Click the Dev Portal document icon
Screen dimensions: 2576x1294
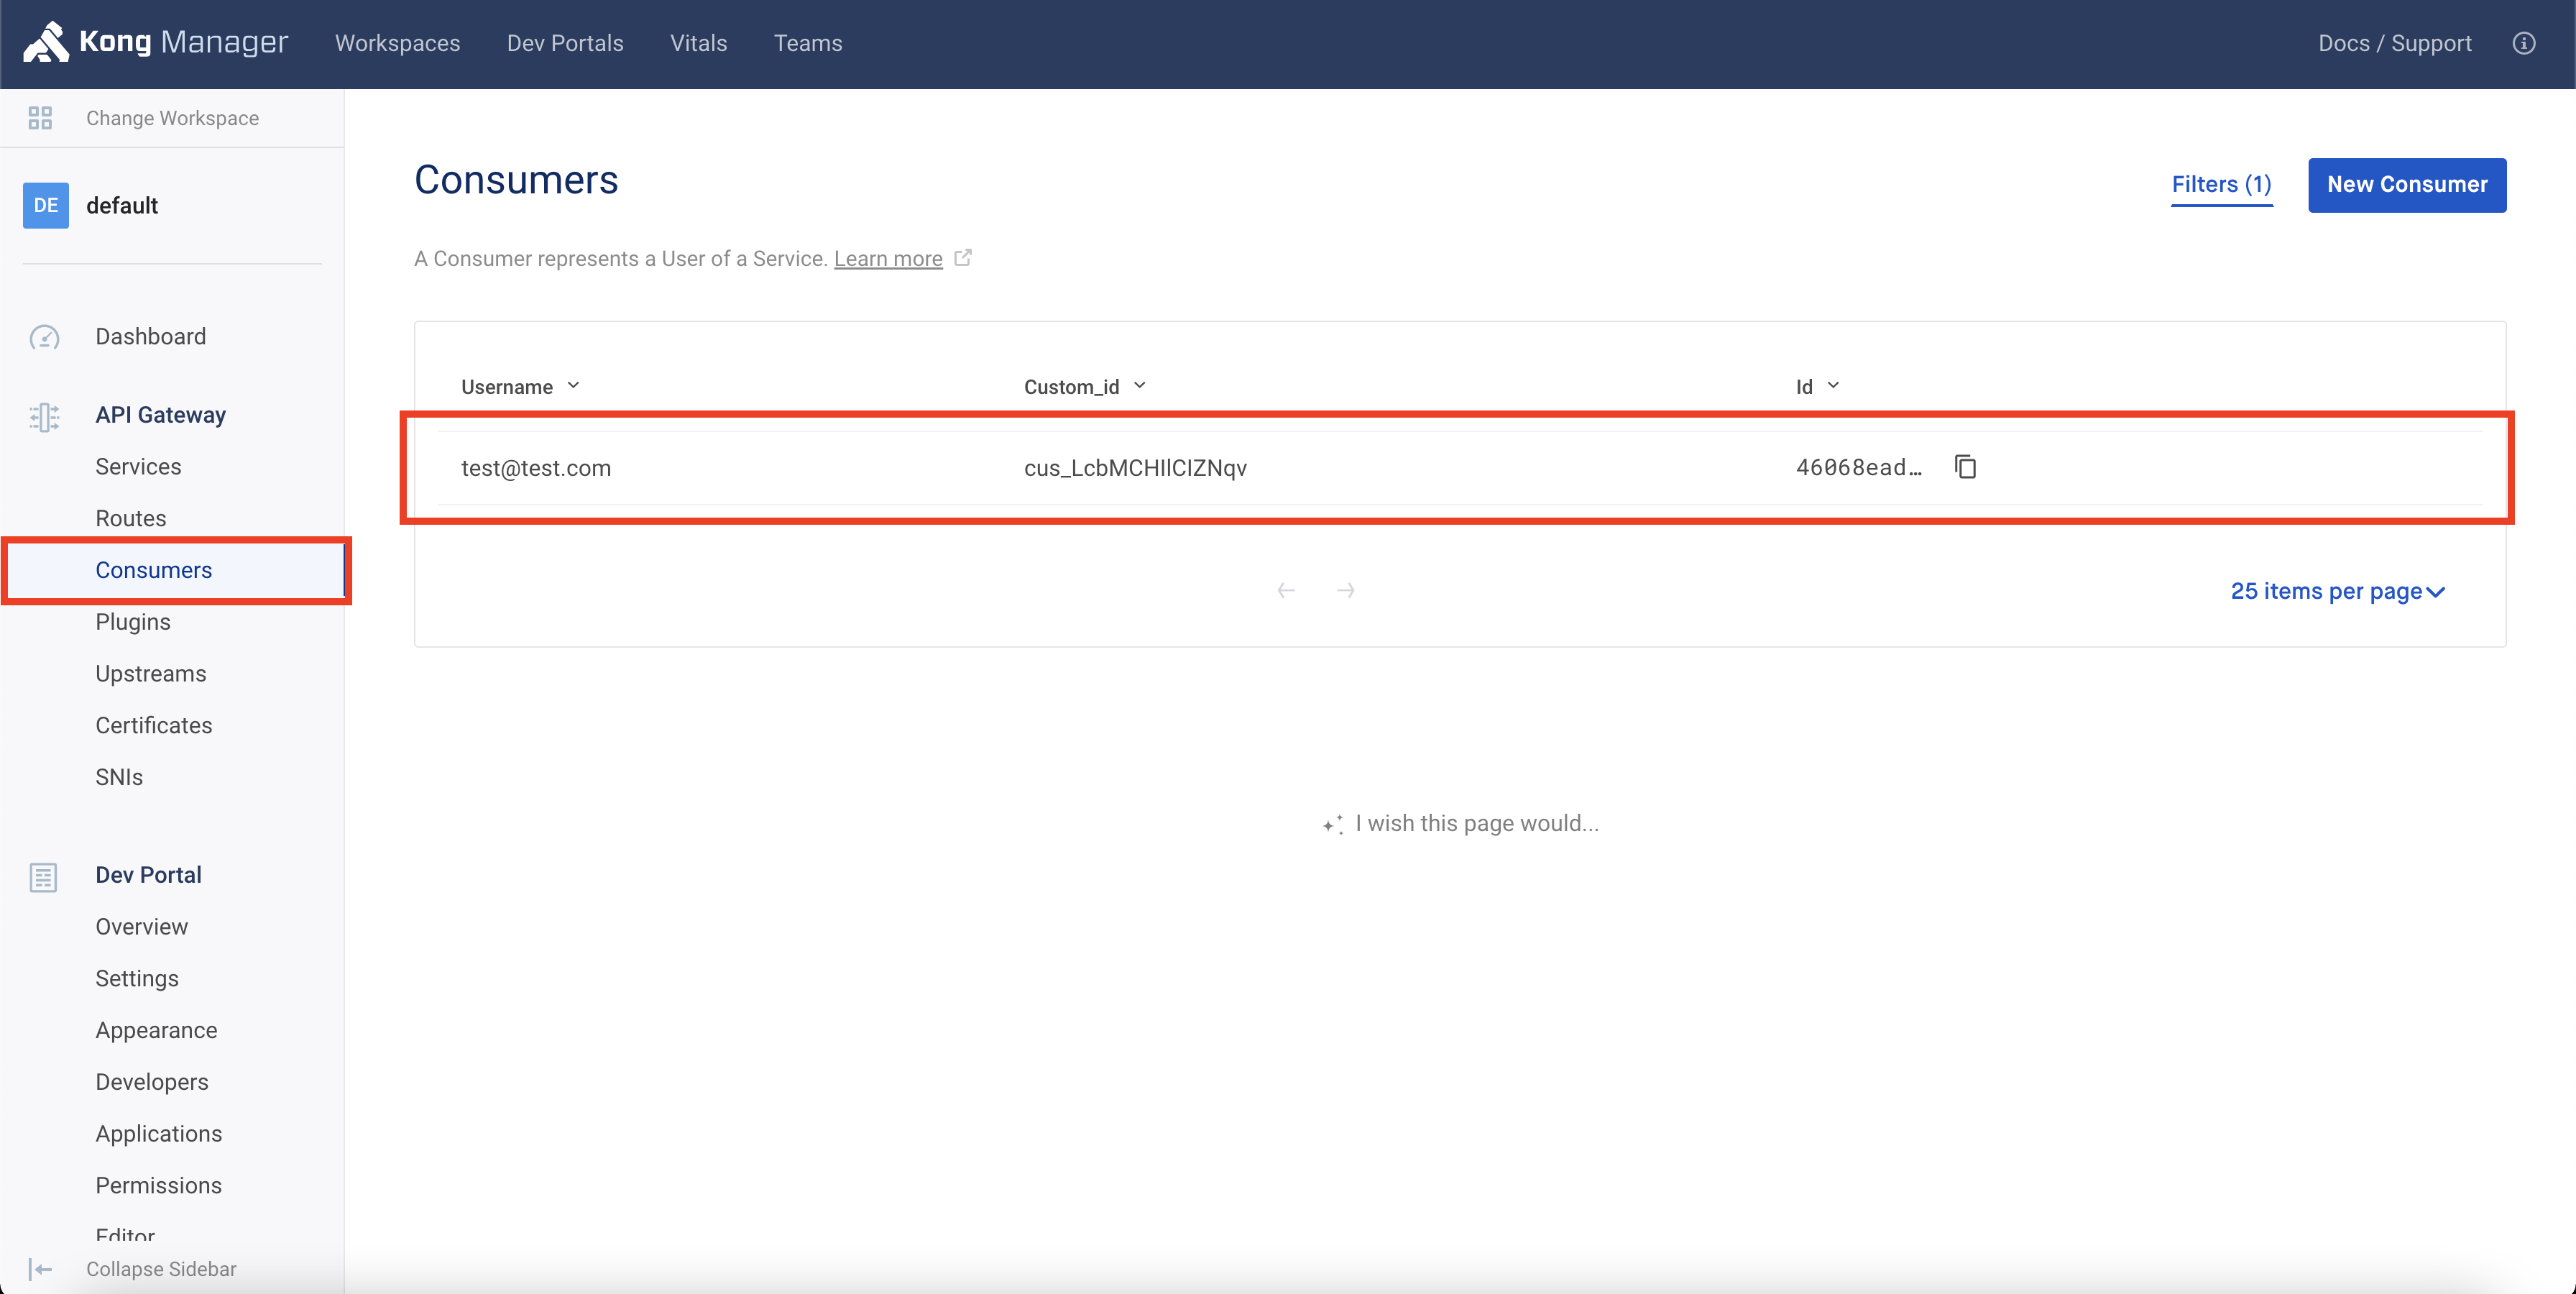tap(43, 877)
